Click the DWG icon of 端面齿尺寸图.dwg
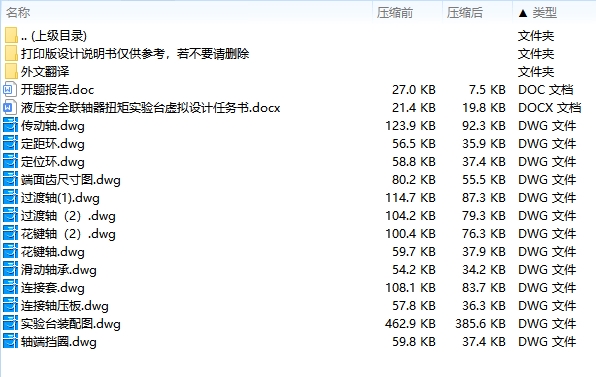This screenshot has height=377, width=596. (10, 179)
